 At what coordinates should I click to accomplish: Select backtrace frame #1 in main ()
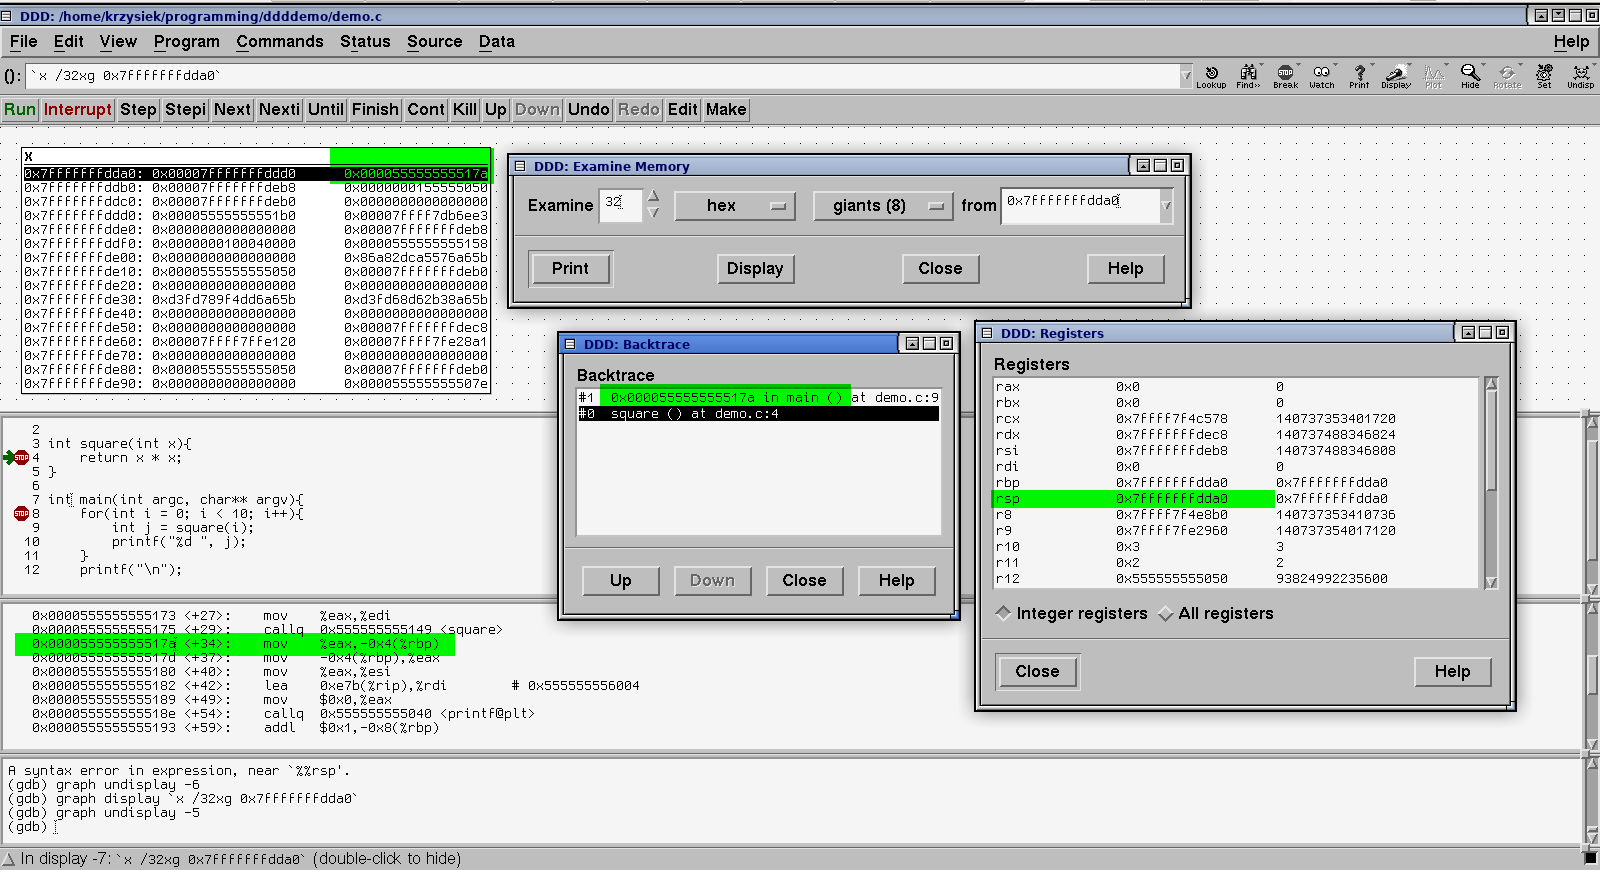[759, 398]
